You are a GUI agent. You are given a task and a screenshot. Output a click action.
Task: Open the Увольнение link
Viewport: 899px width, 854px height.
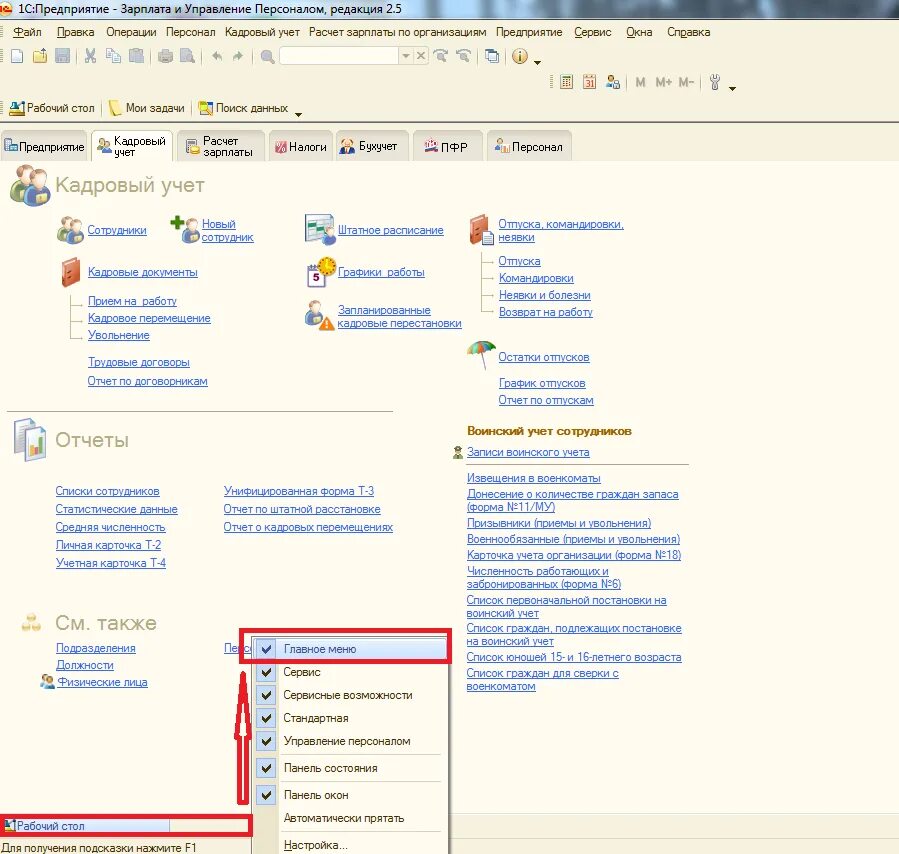coord(119,335)
